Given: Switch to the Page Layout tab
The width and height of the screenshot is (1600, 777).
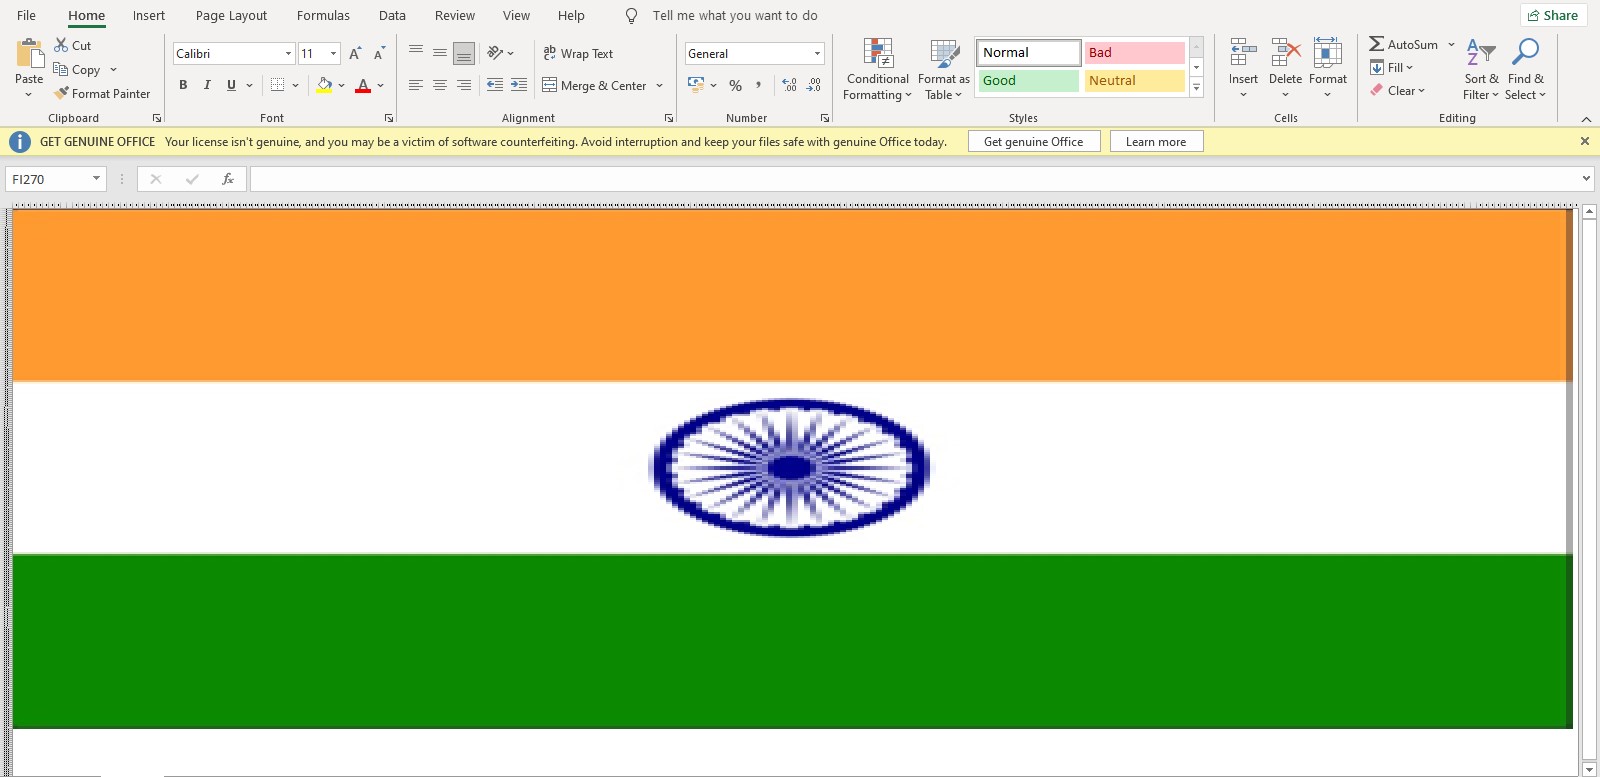Looking at the screenshot, I should pos(231,15).
